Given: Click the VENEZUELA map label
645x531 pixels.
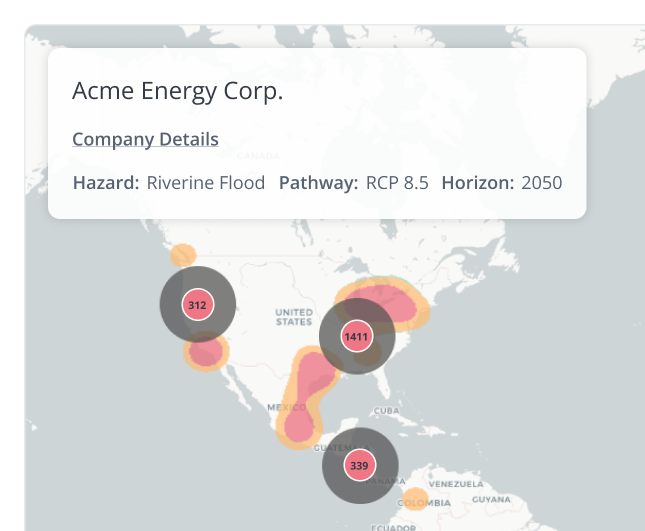Looking at the screenshot, I should (x=456, y=484).
